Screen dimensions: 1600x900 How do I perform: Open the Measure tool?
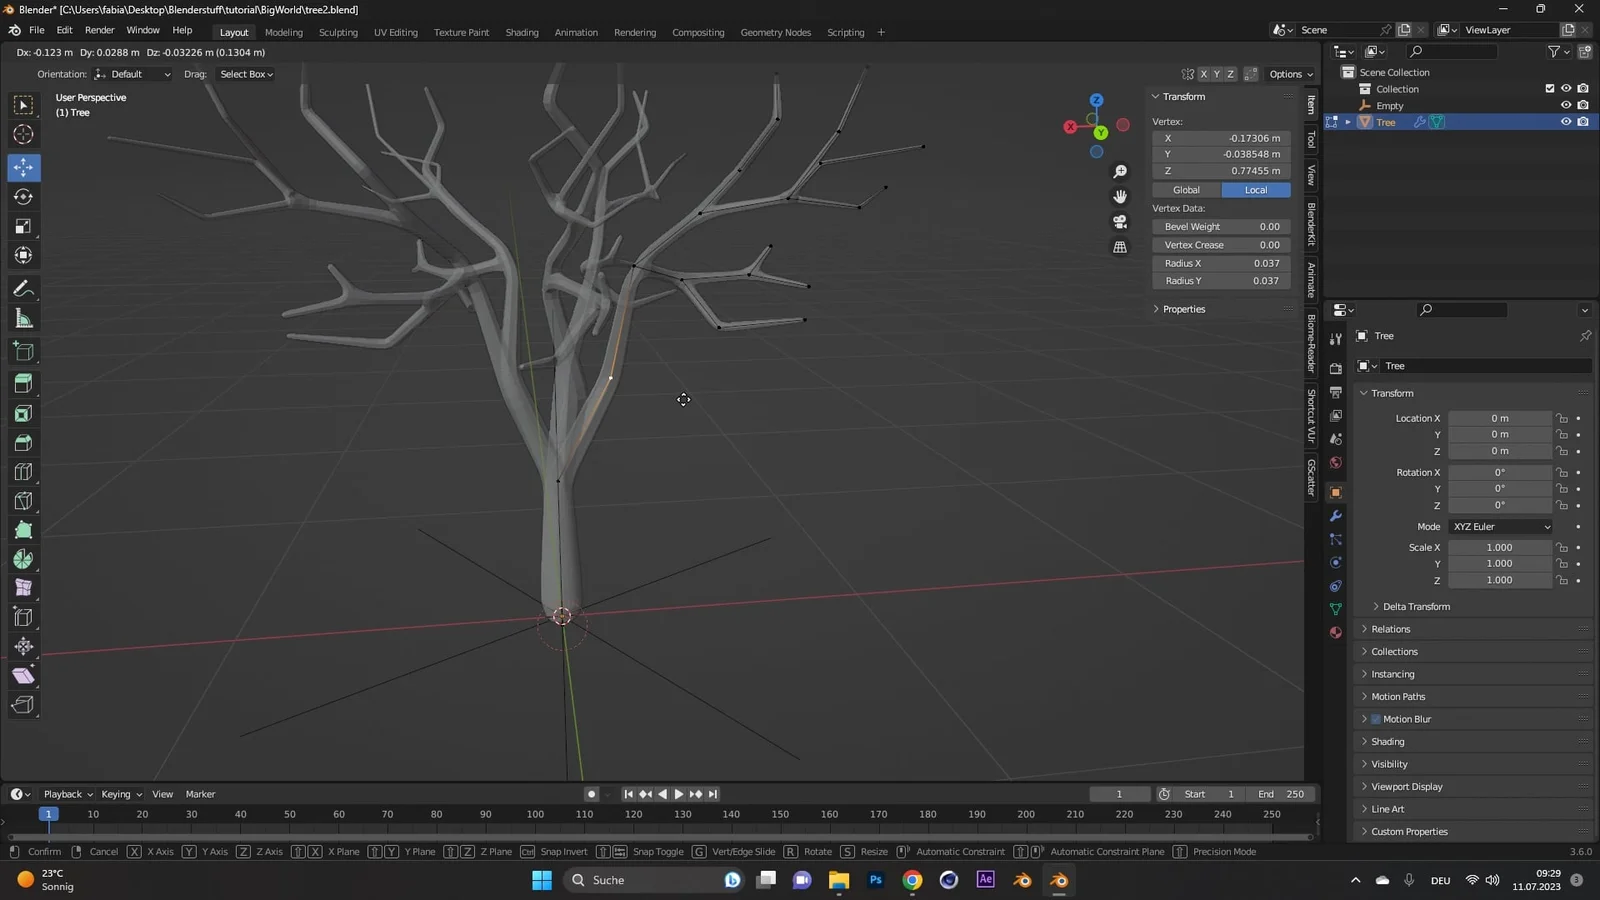[23, 318]
